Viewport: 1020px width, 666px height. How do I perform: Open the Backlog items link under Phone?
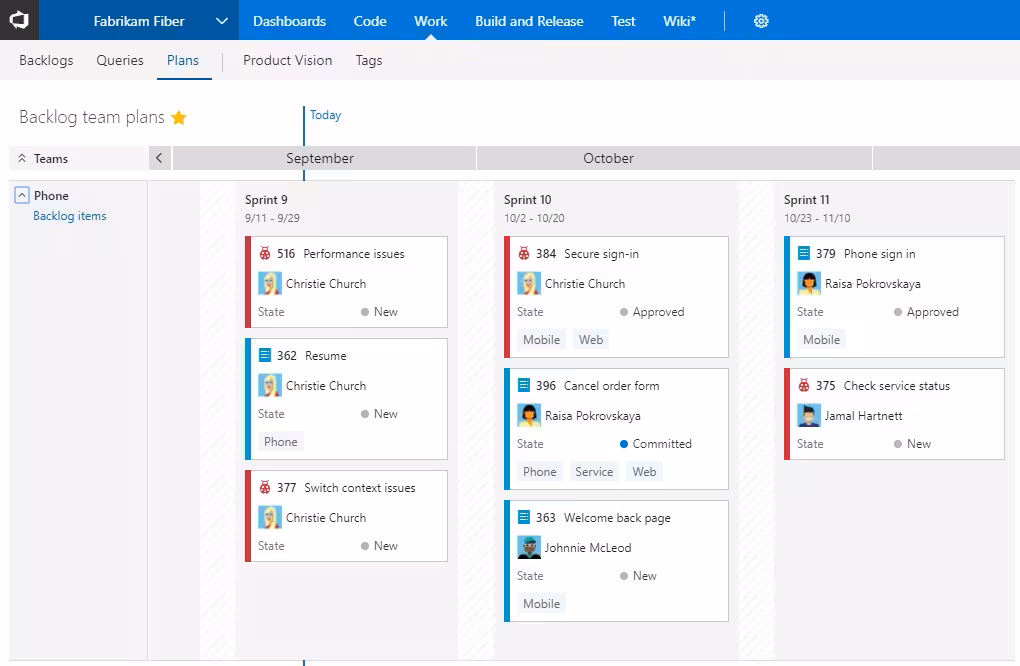[69, 216]
